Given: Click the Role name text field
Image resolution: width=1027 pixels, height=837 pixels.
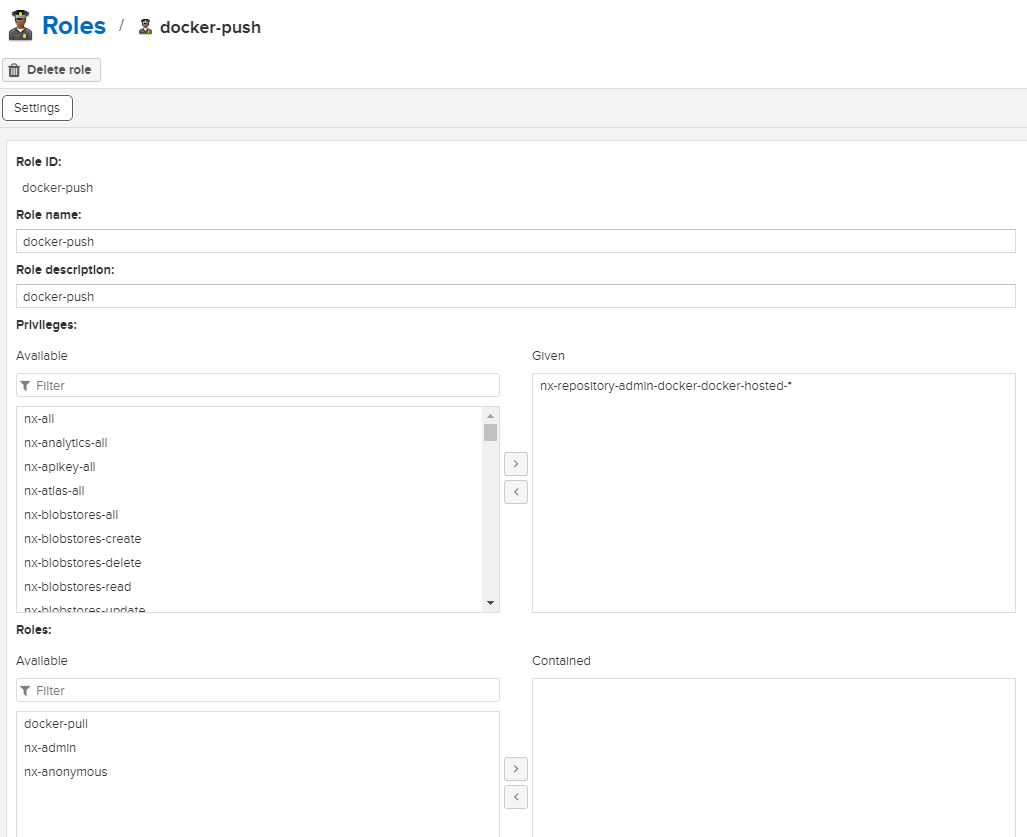Looking at the screenshot, I should (x=515, y=241).
